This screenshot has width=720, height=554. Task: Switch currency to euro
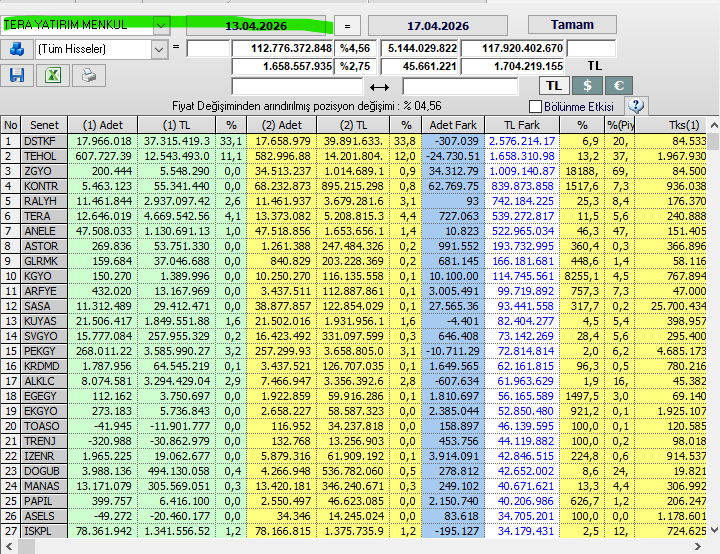[619, 85]
